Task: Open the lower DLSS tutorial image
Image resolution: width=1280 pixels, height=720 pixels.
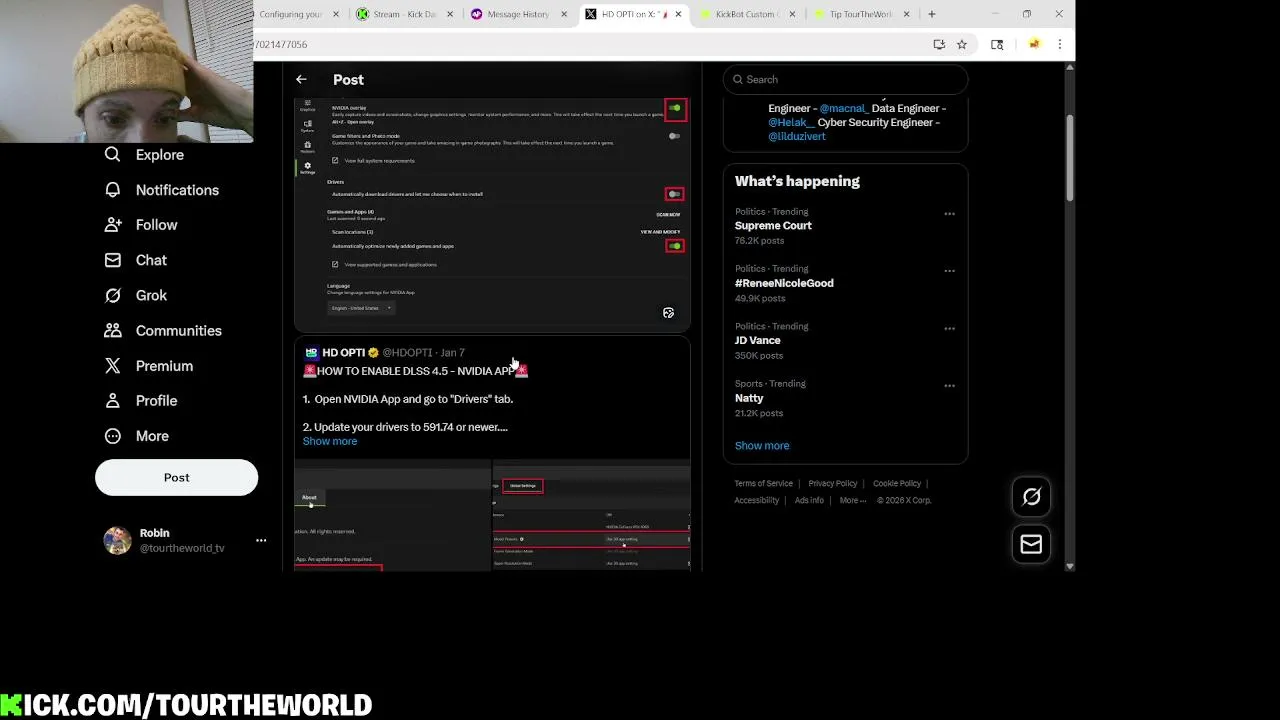Action: (x=492, y=515)
